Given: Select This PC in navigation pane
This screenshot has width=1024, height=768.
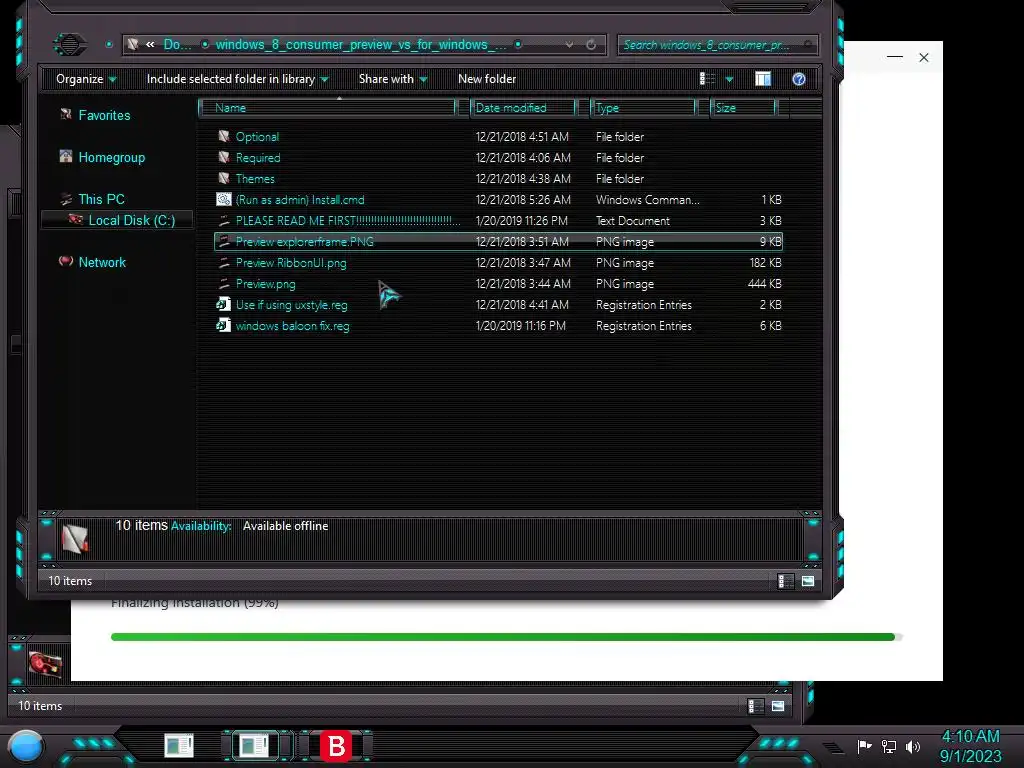Looking at the screenshot, I should click(x=101, y=199).
